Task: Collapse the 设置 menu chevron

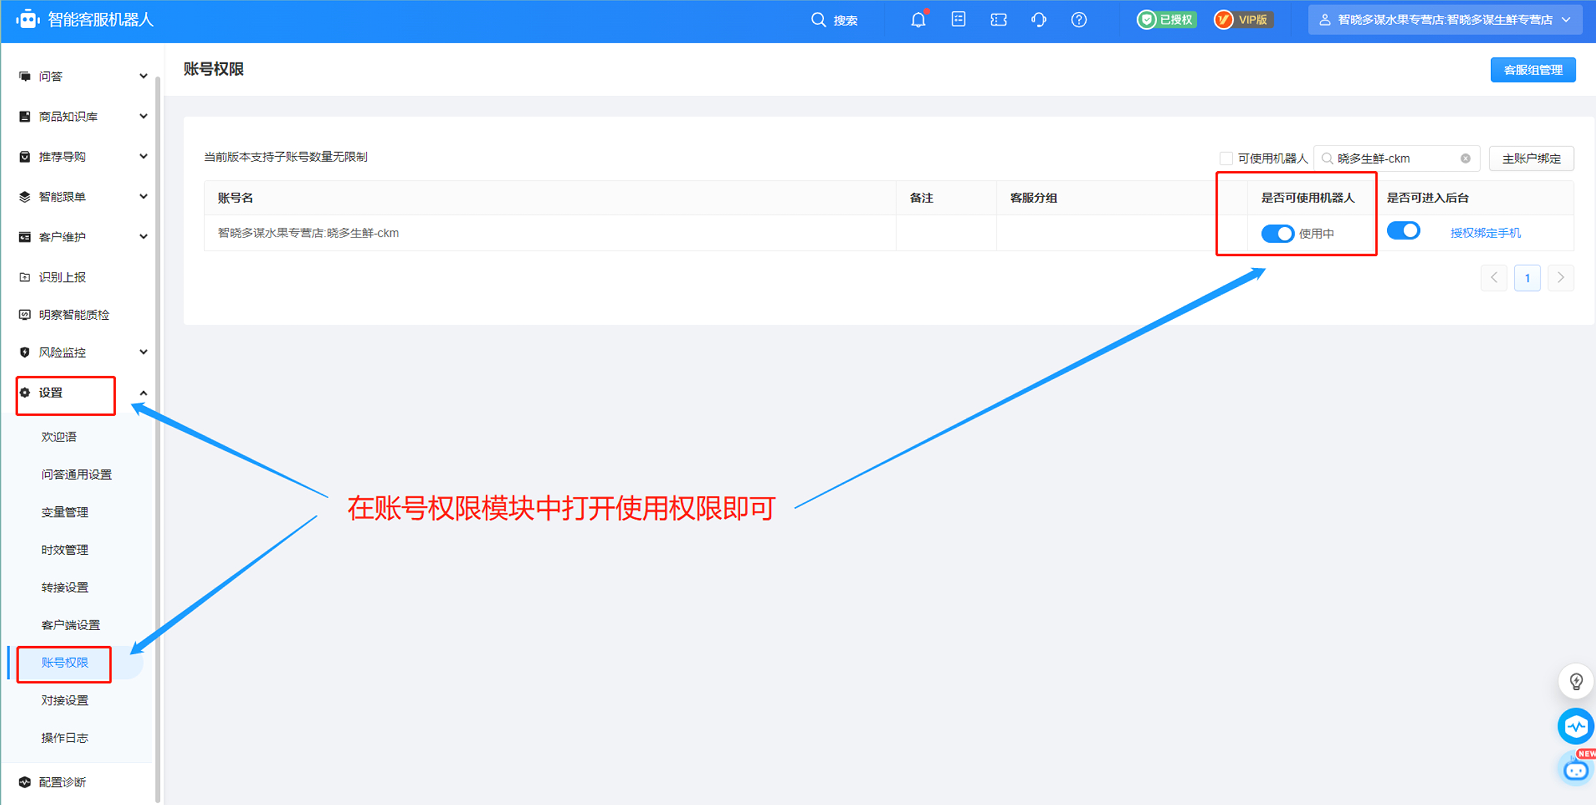Action: 143,393
